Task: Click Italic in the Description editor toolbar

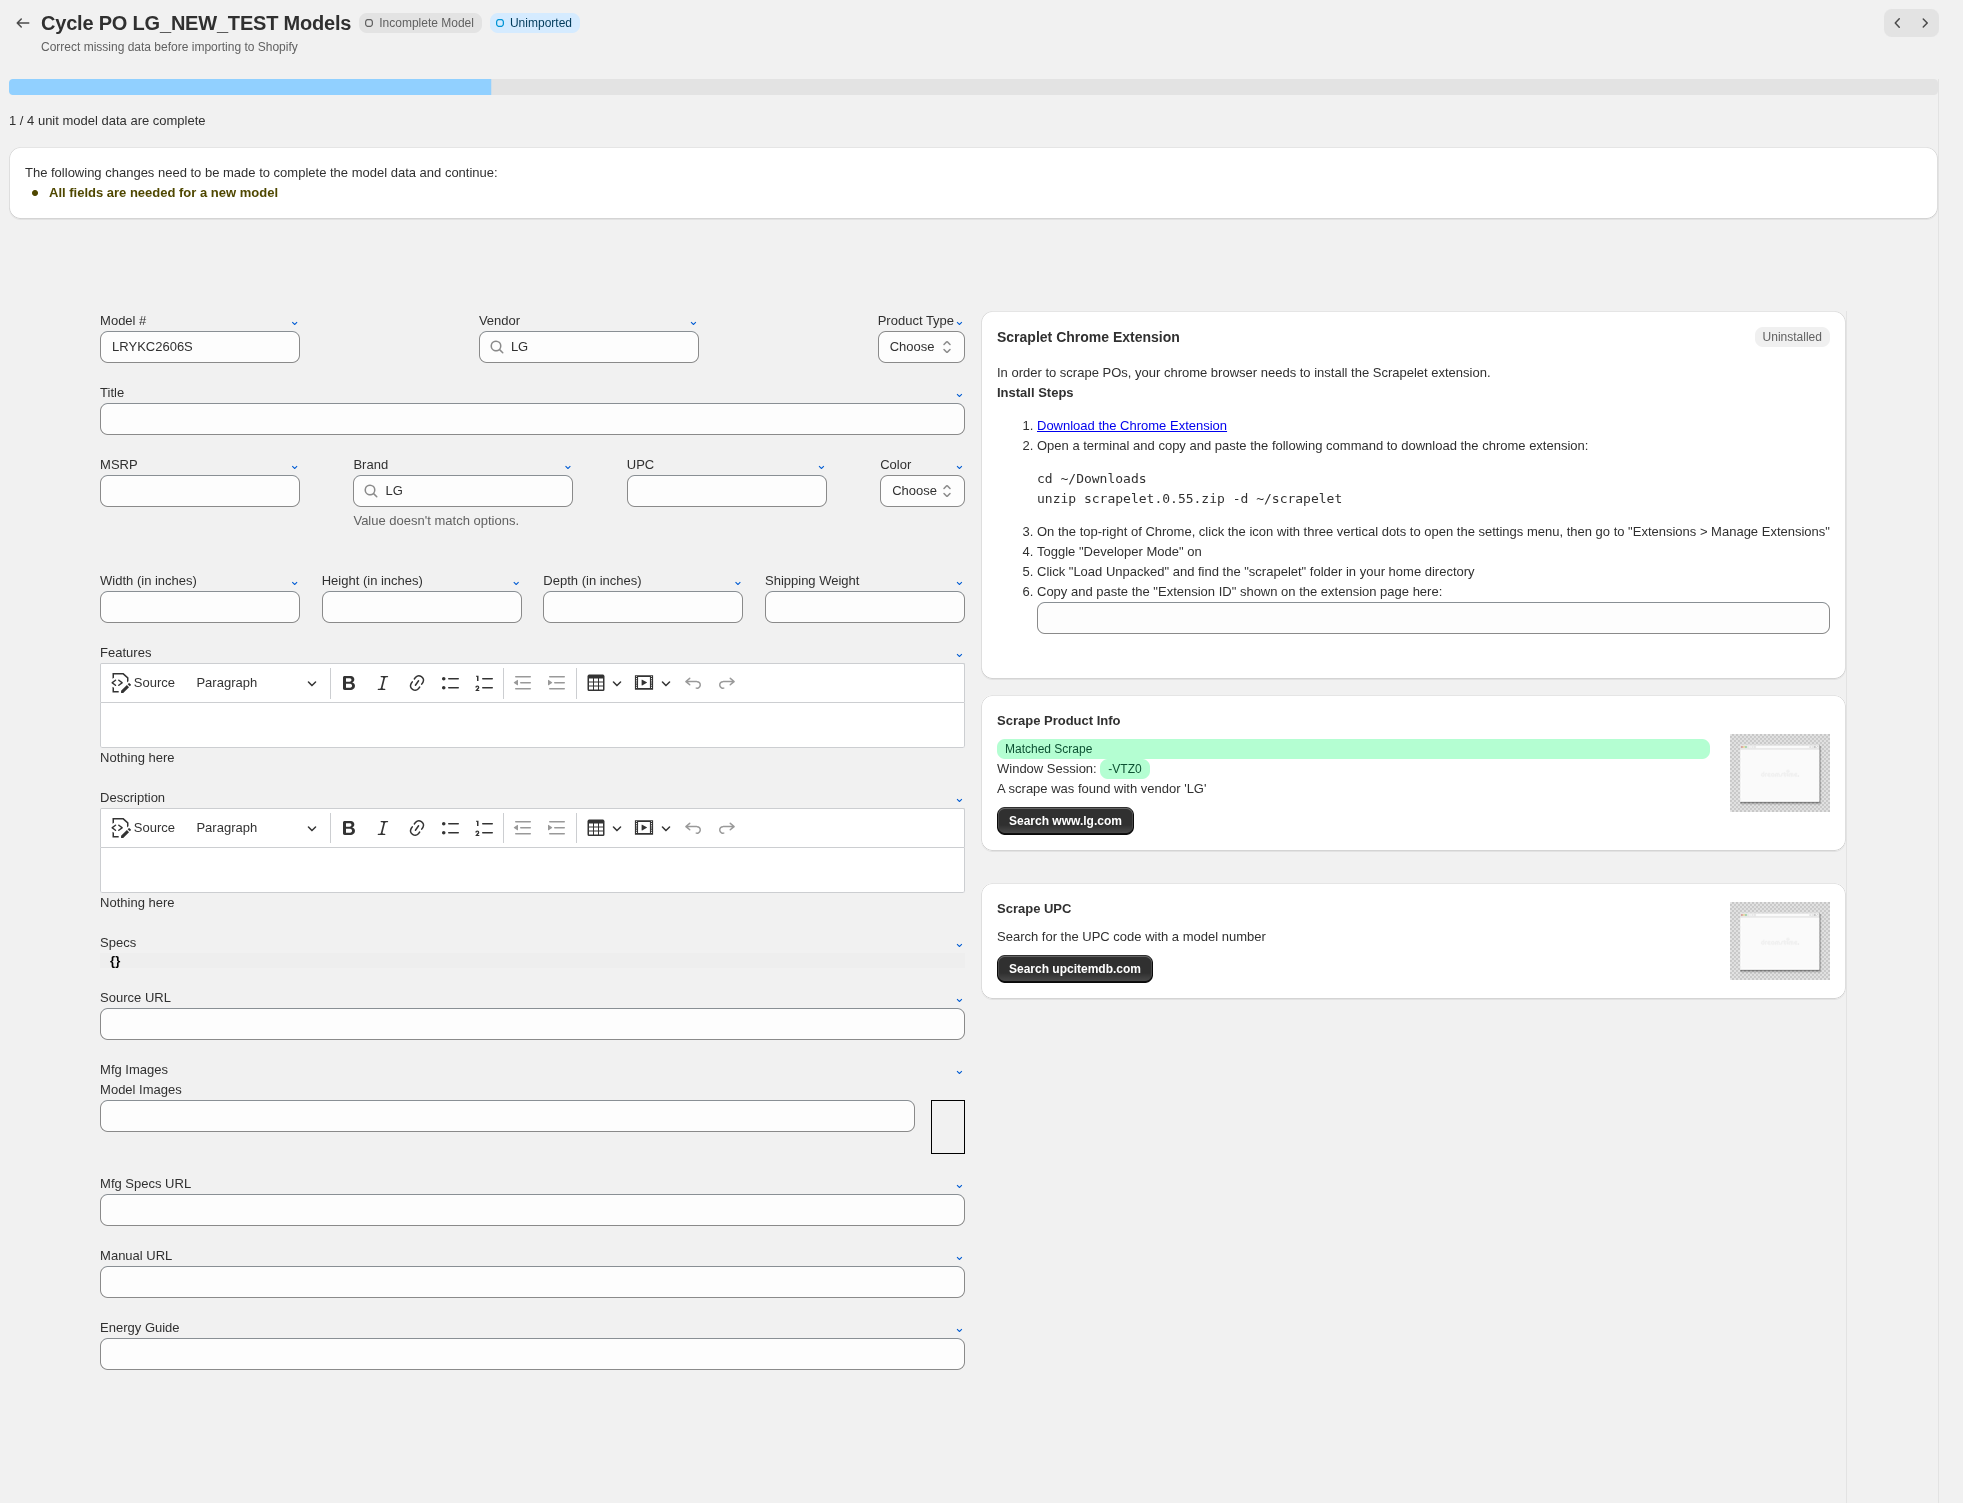Action: tap(382, 828)
